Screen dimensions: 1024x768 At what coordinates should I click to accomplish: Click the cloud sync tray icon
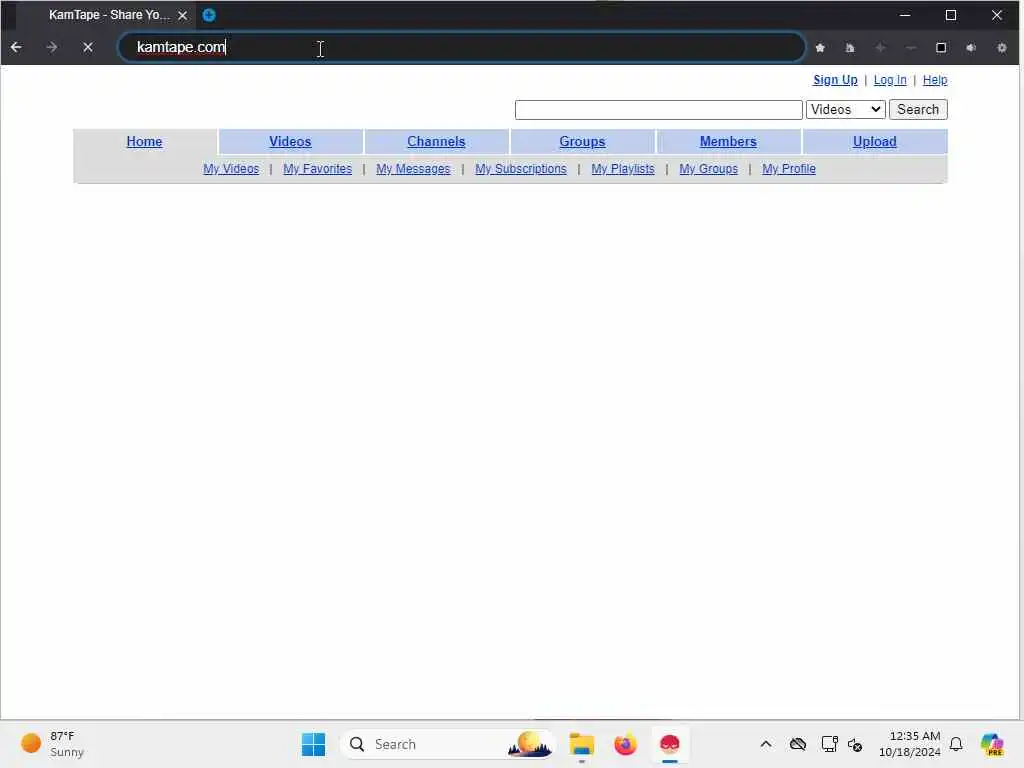coord(797,744)
